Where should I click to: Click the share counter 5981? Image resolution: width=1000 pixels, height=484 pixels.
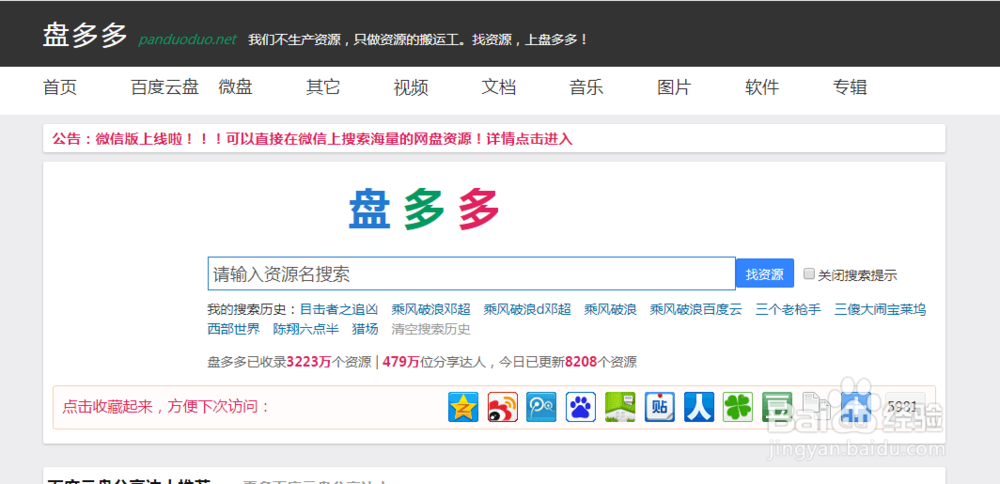pyautogui.click(x=906, y=407)
